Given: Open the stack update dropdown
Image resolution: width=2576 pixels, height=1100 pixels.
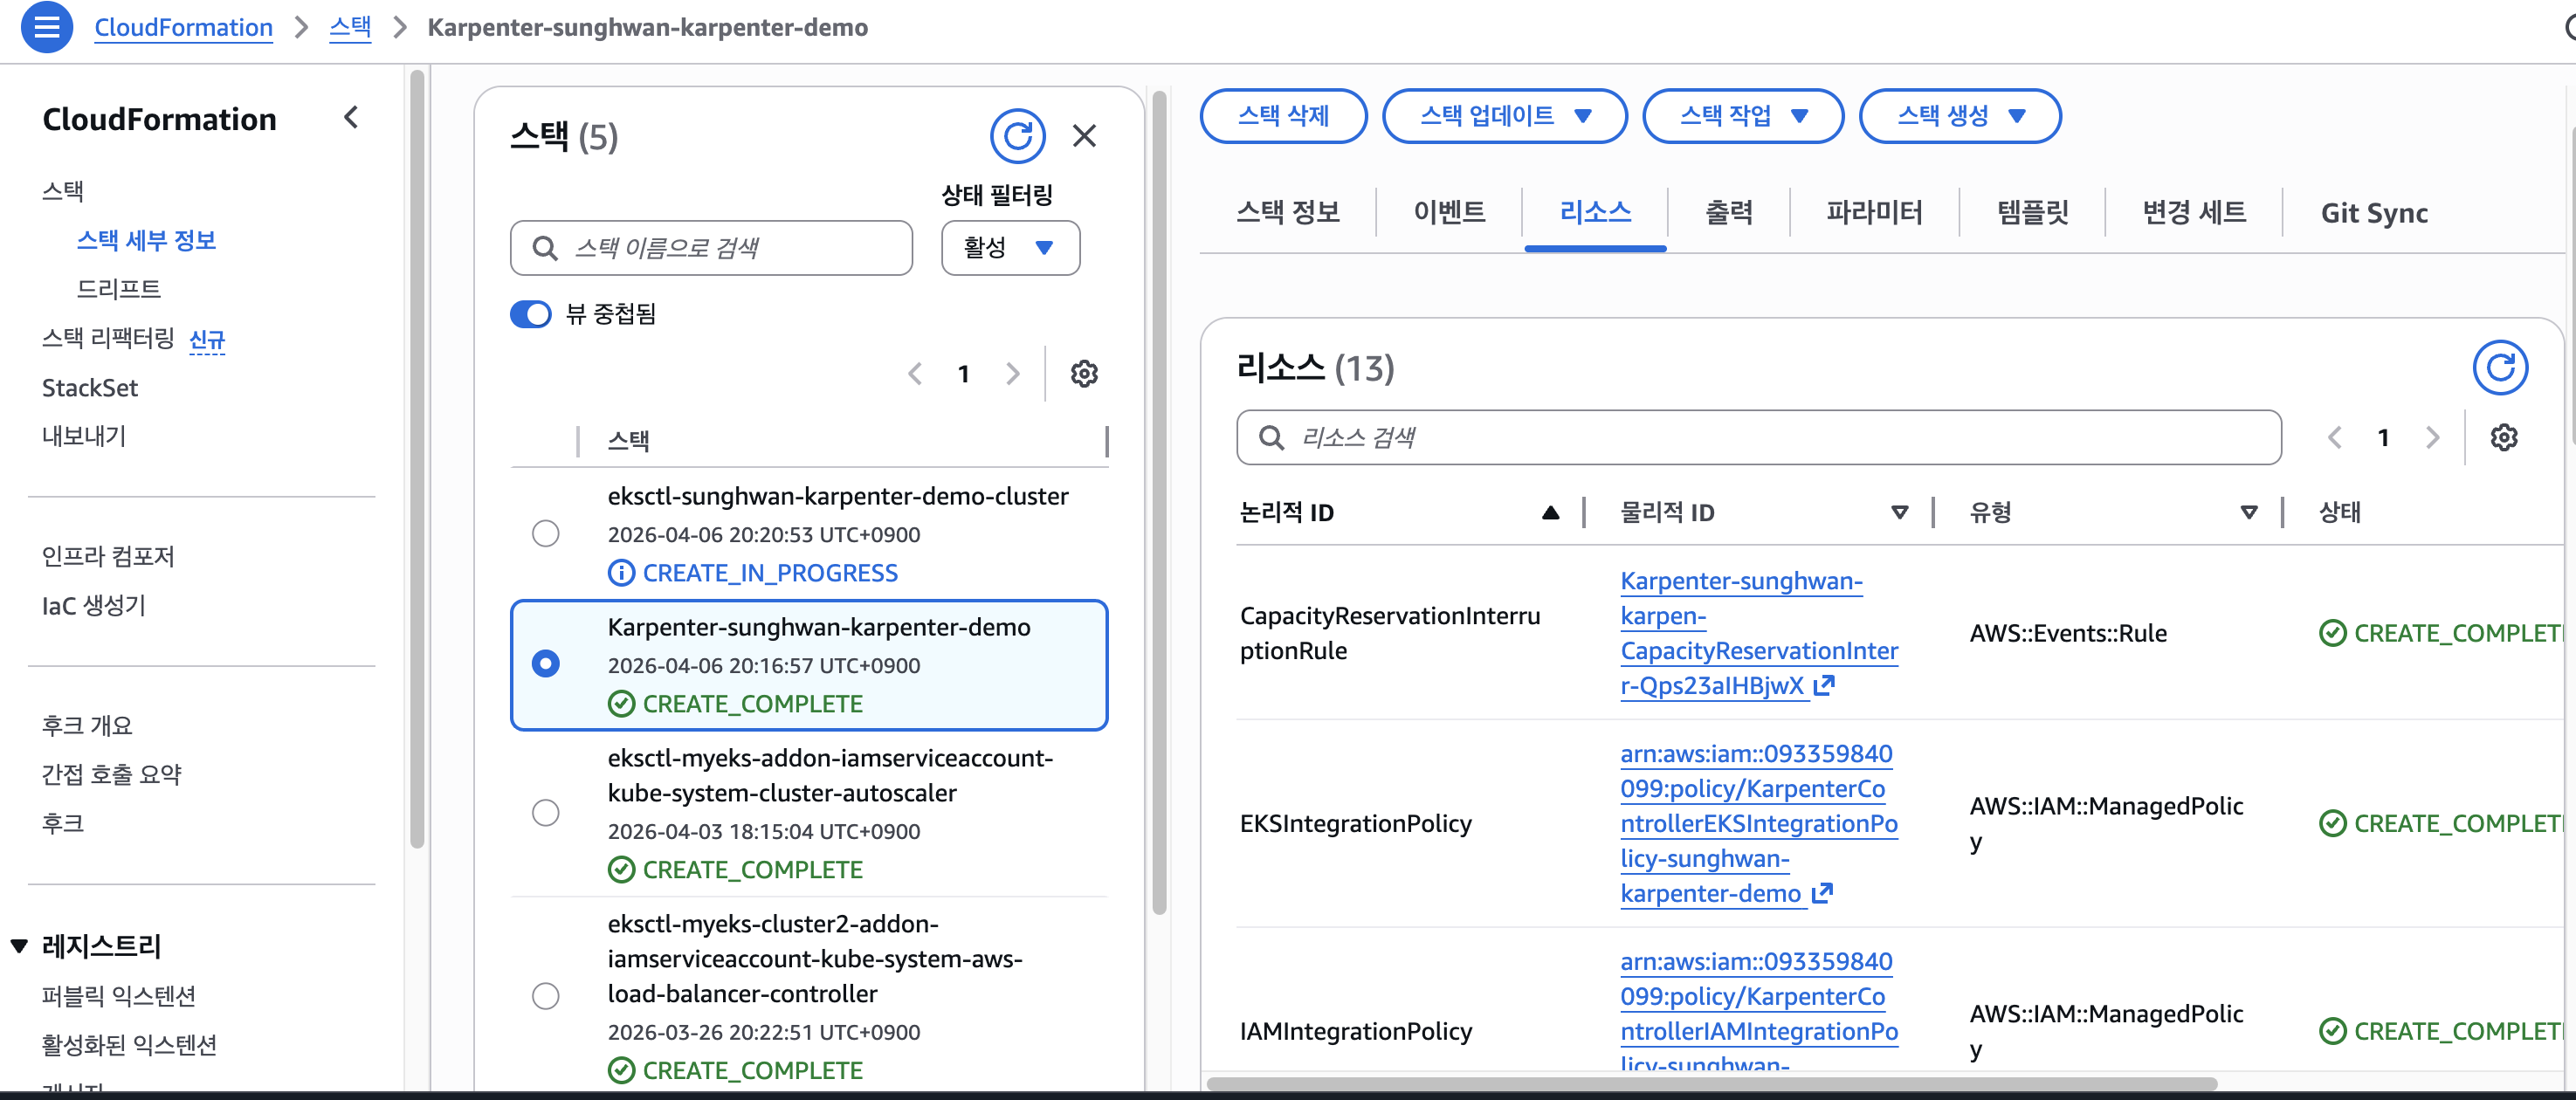Looking at the screenshot, I should pos(1504,116).
